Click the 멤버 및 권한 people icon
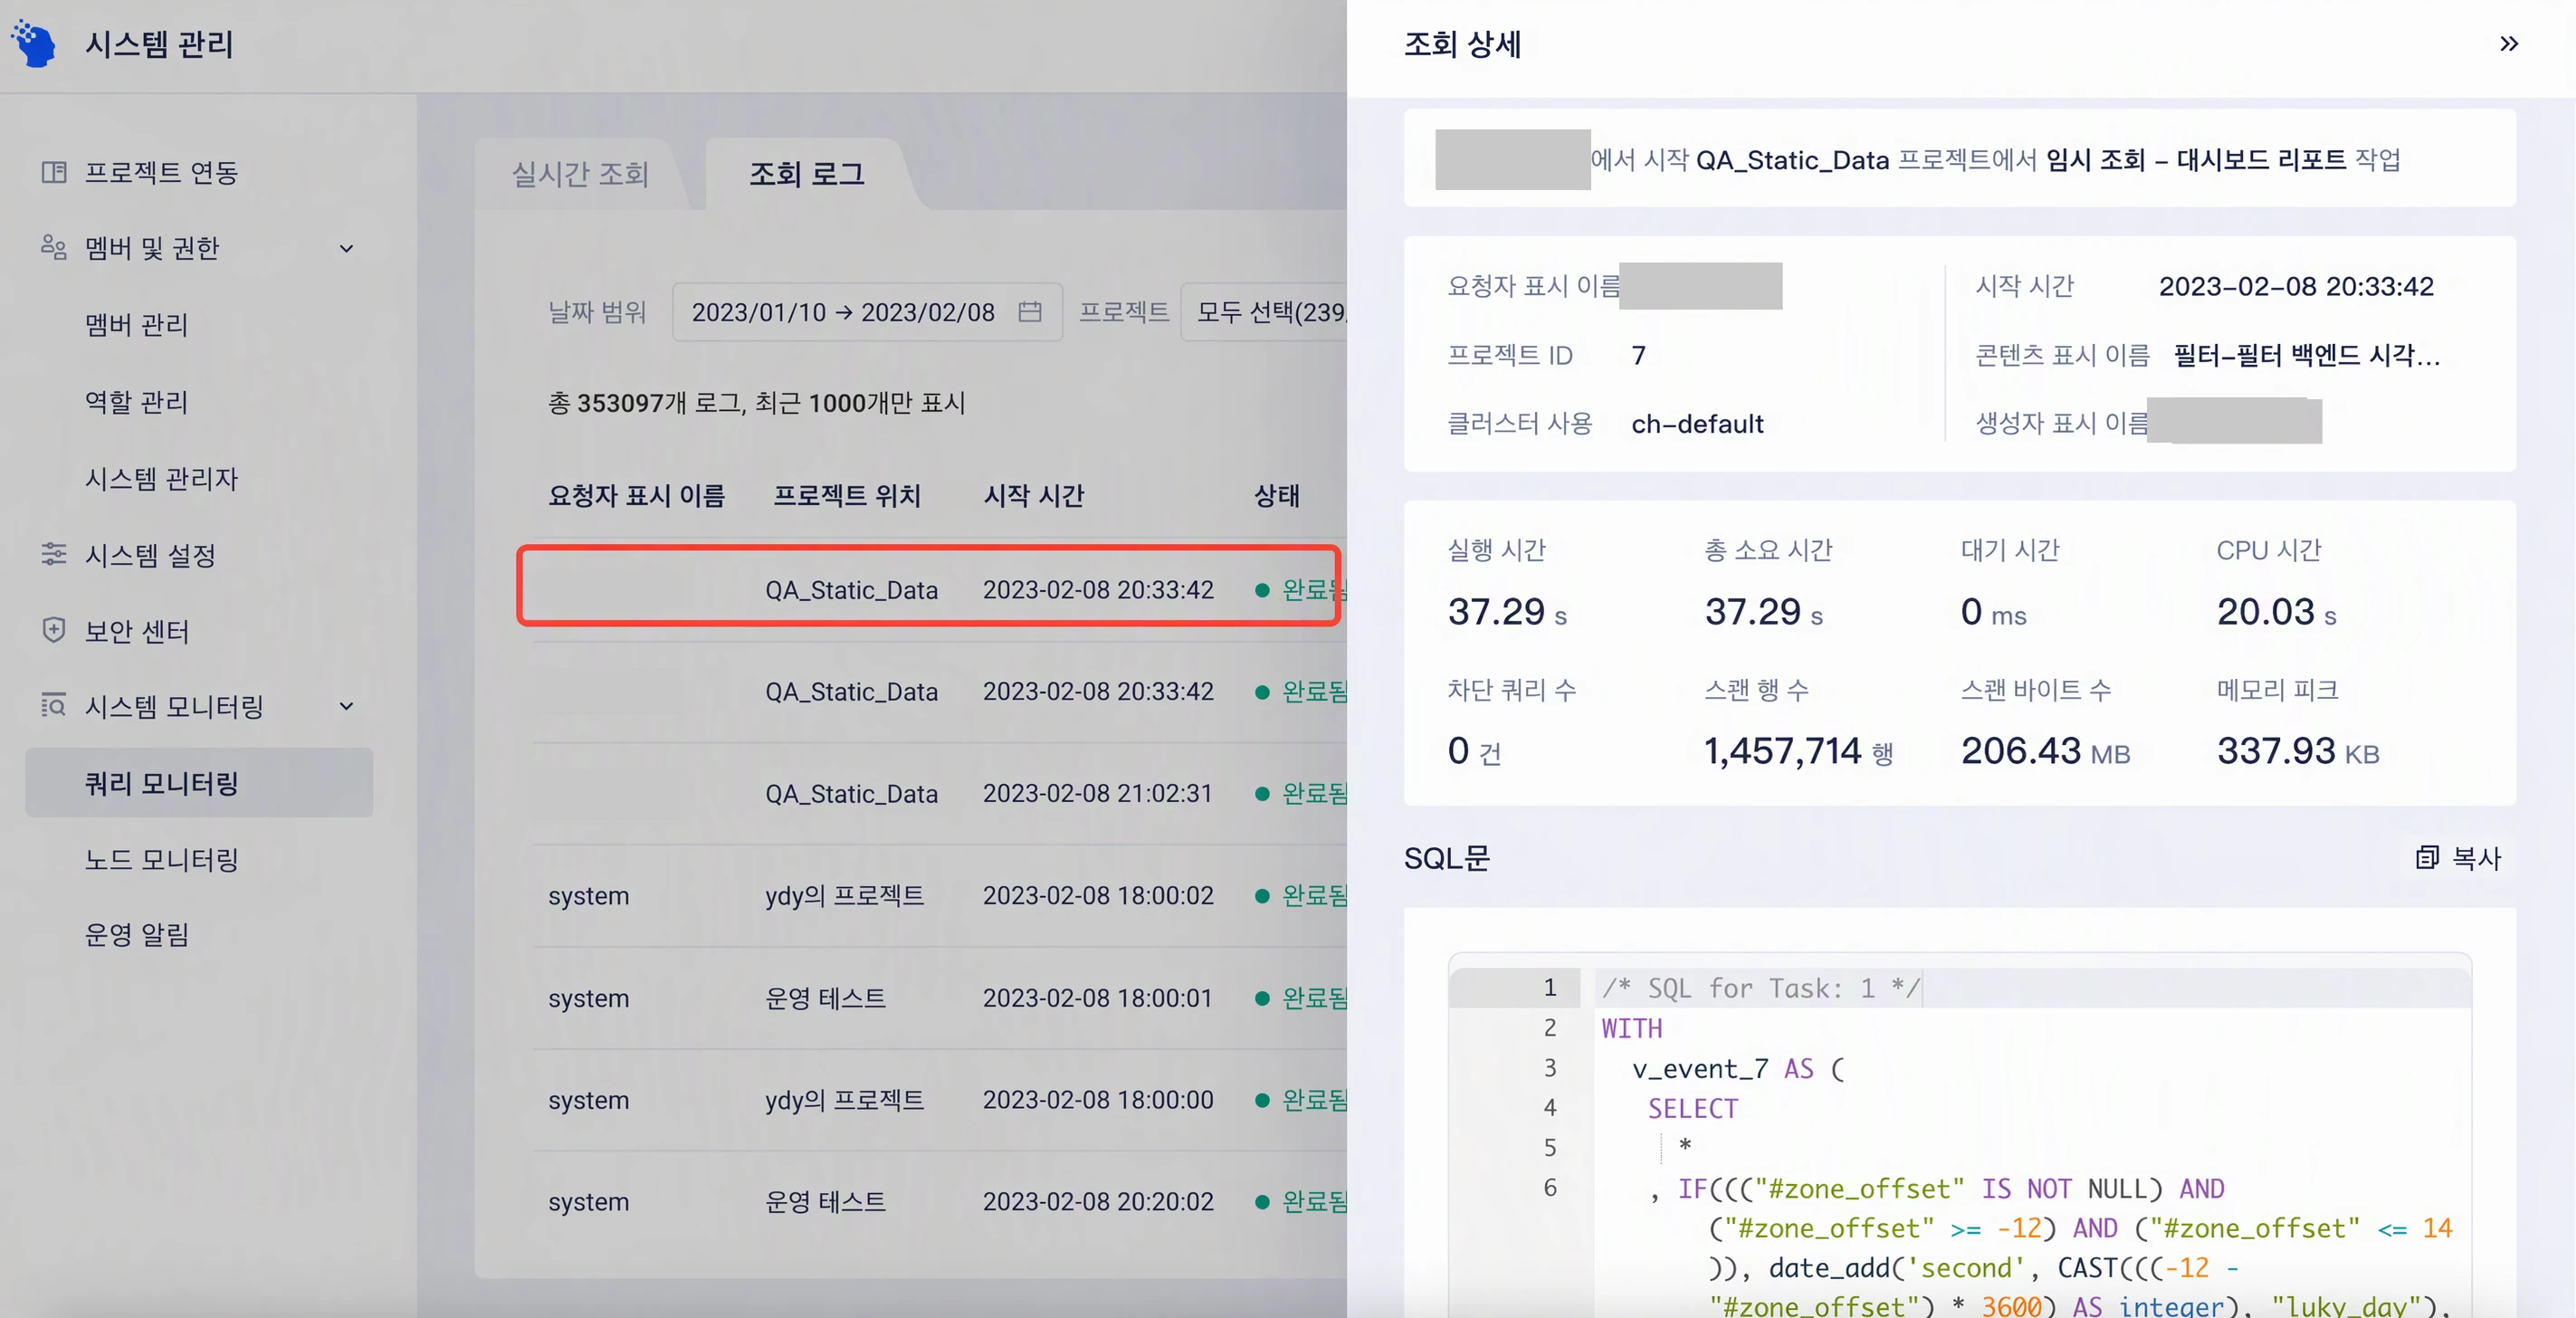Image resolution: width=2576 pixels, height=1318 pixels. coord(54,246)
